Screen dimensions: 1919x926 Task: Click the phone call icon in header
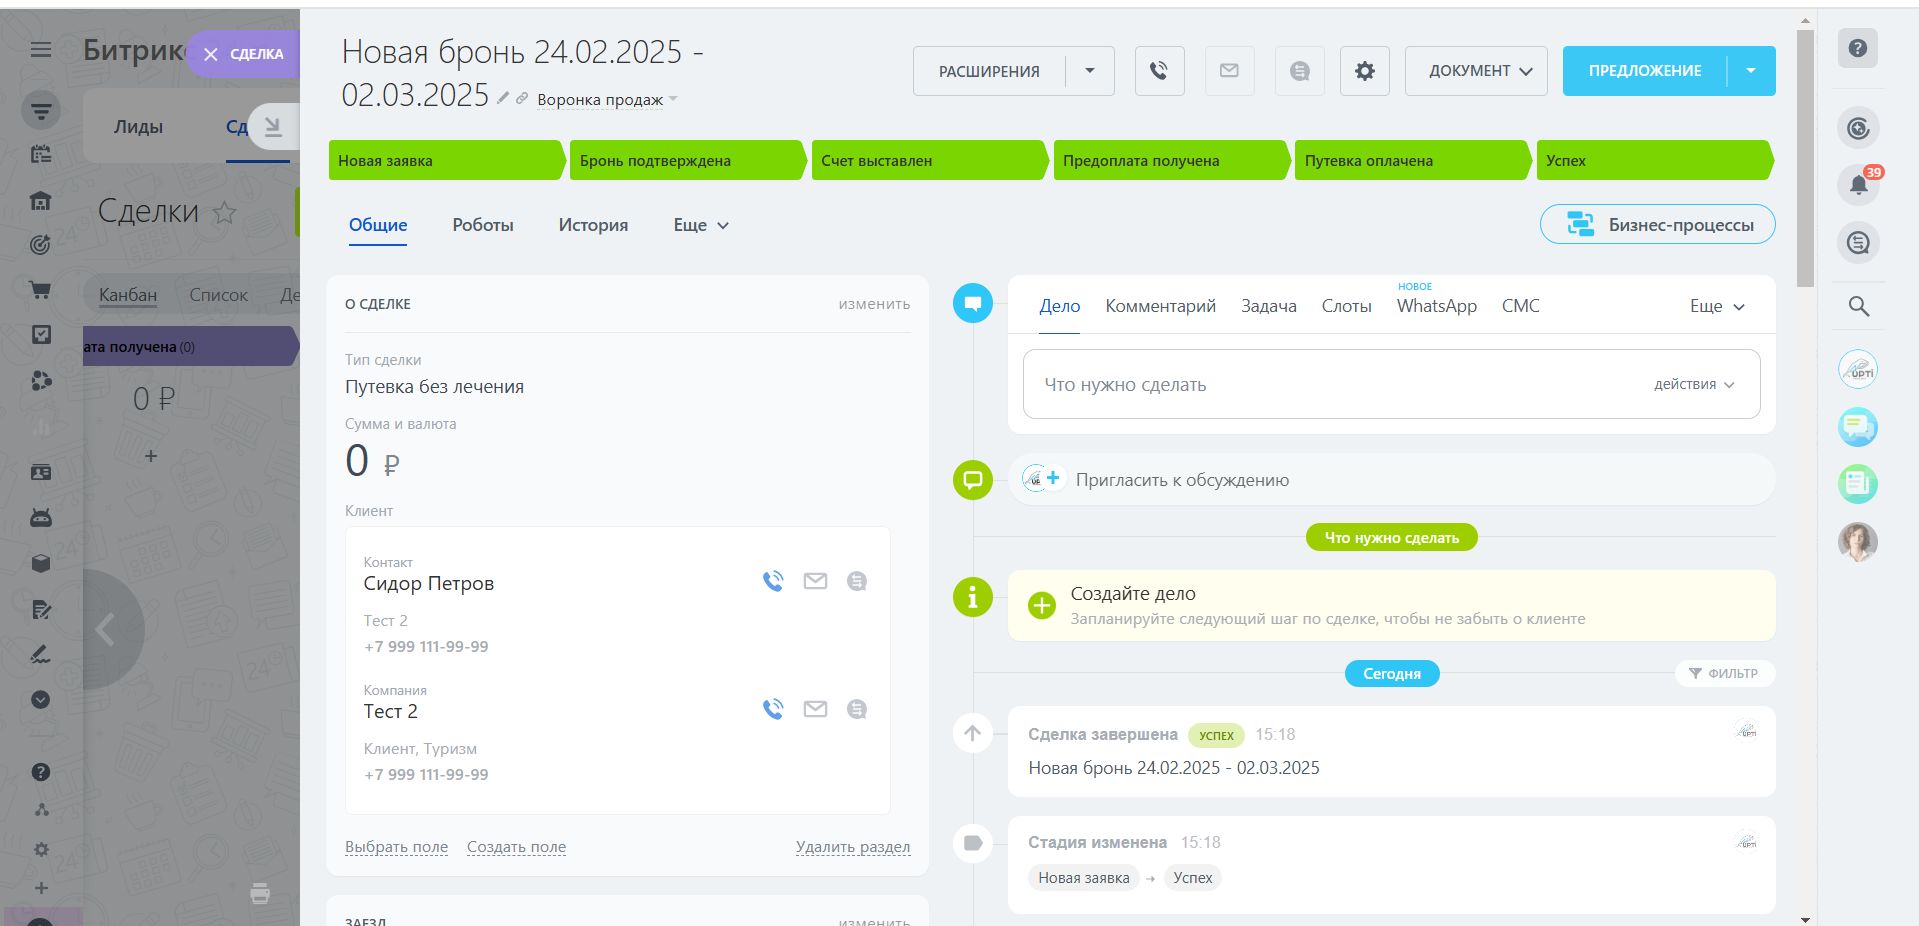1159,71
